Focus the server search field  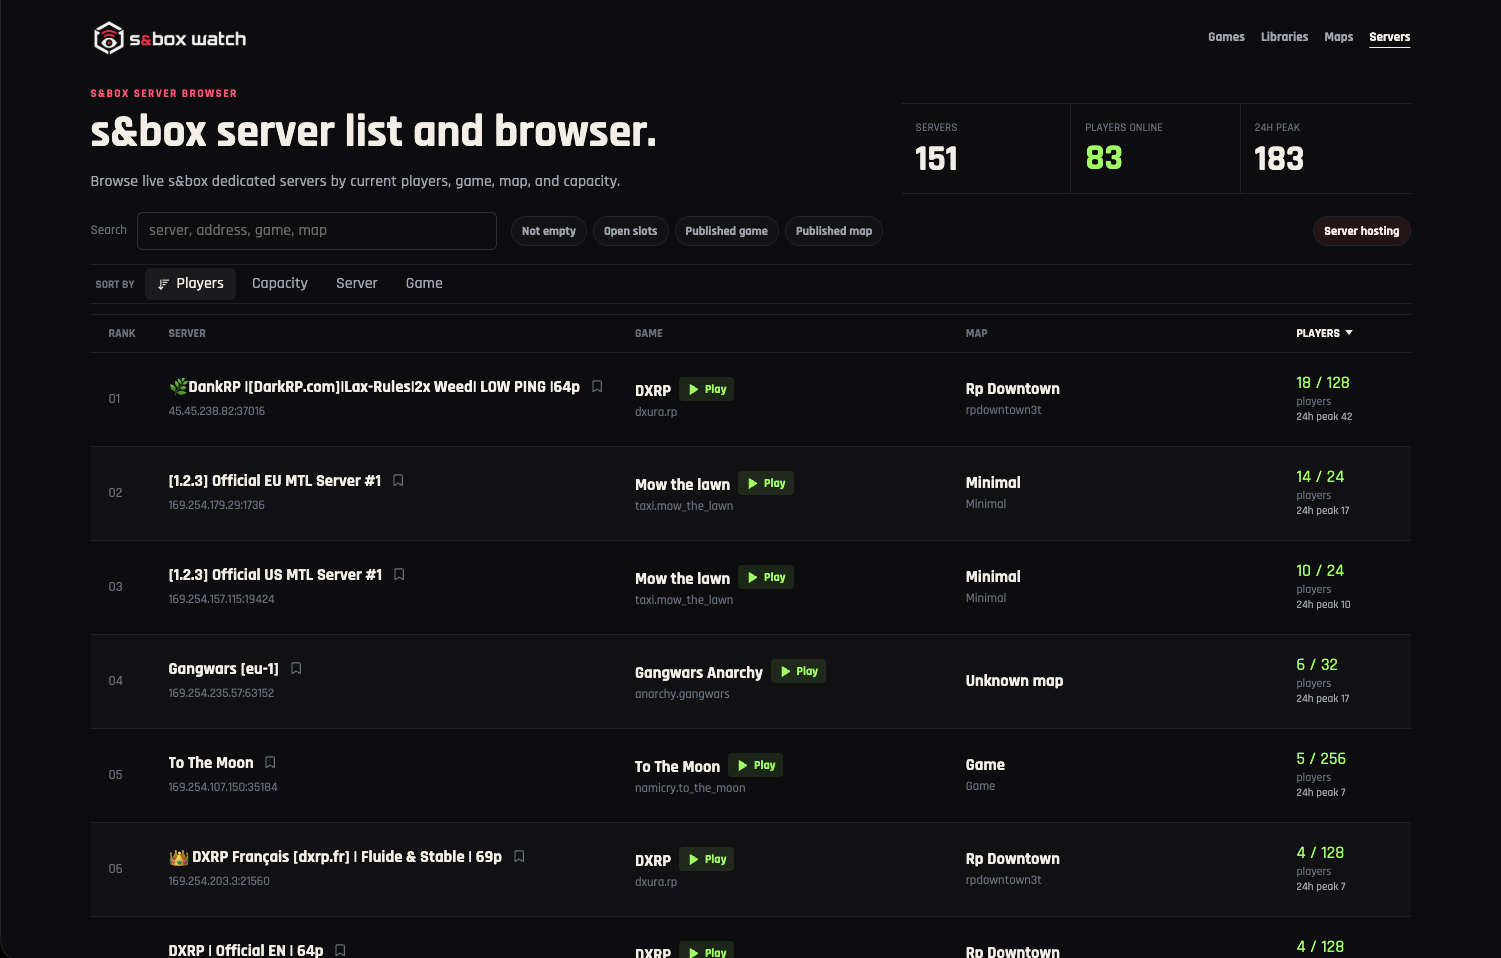[x=317, y=231]
